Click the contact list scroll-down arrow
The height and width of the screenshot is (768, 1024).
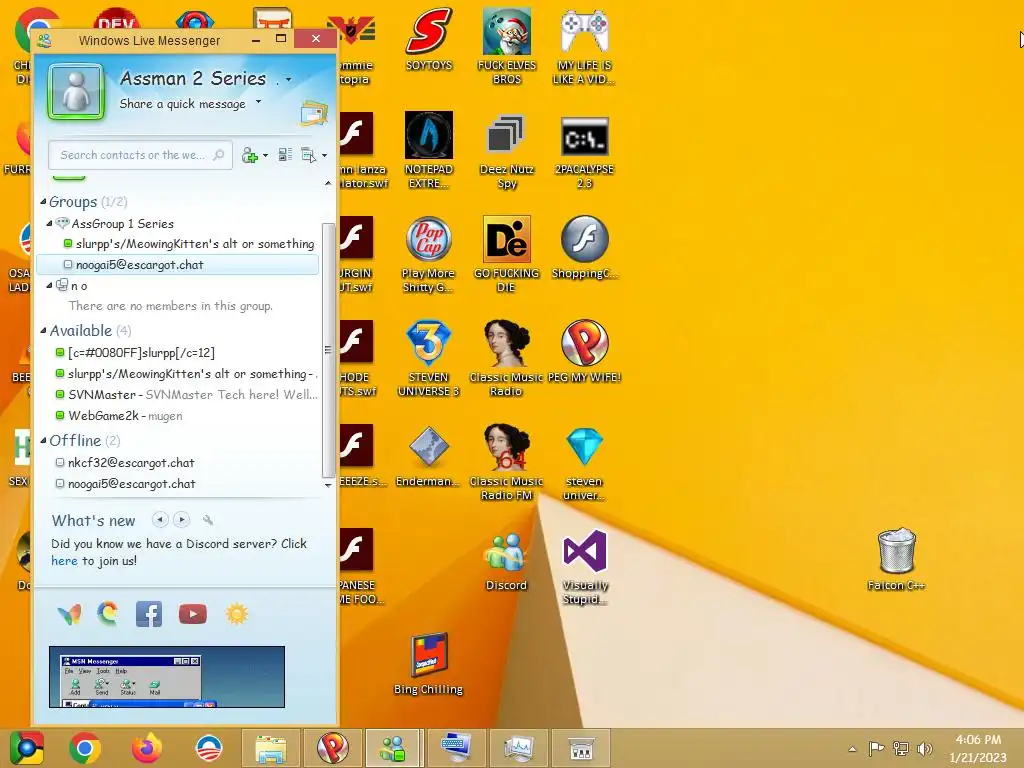328,485
